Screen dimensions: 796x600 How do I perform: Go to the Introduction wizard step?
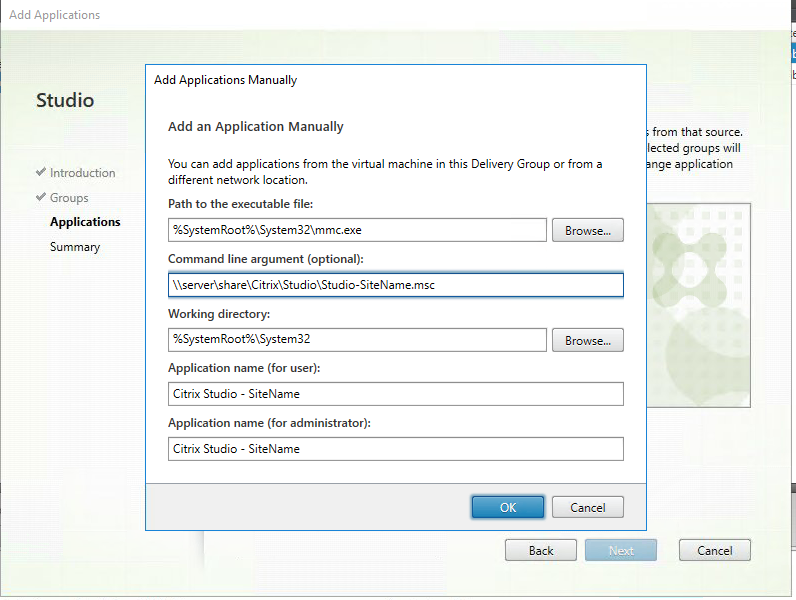click(x=82, y=173)
